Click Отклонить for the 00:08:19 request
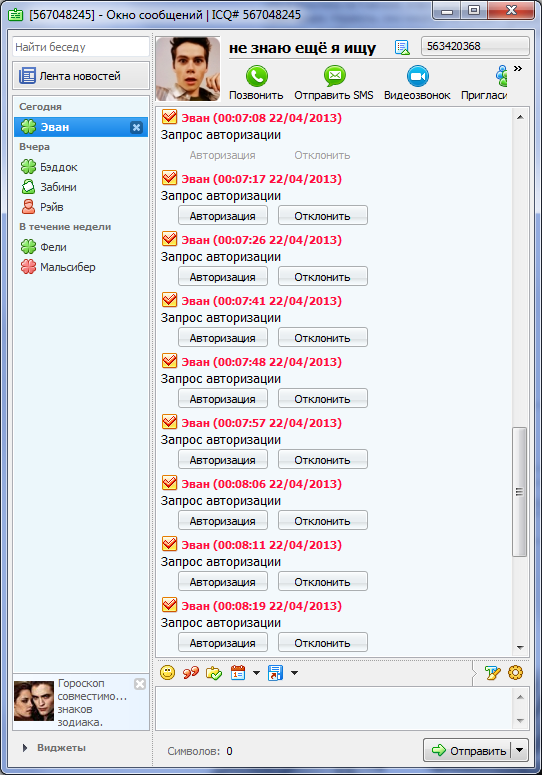The width and height of the screenshot is (542, 775). point(323,643)
